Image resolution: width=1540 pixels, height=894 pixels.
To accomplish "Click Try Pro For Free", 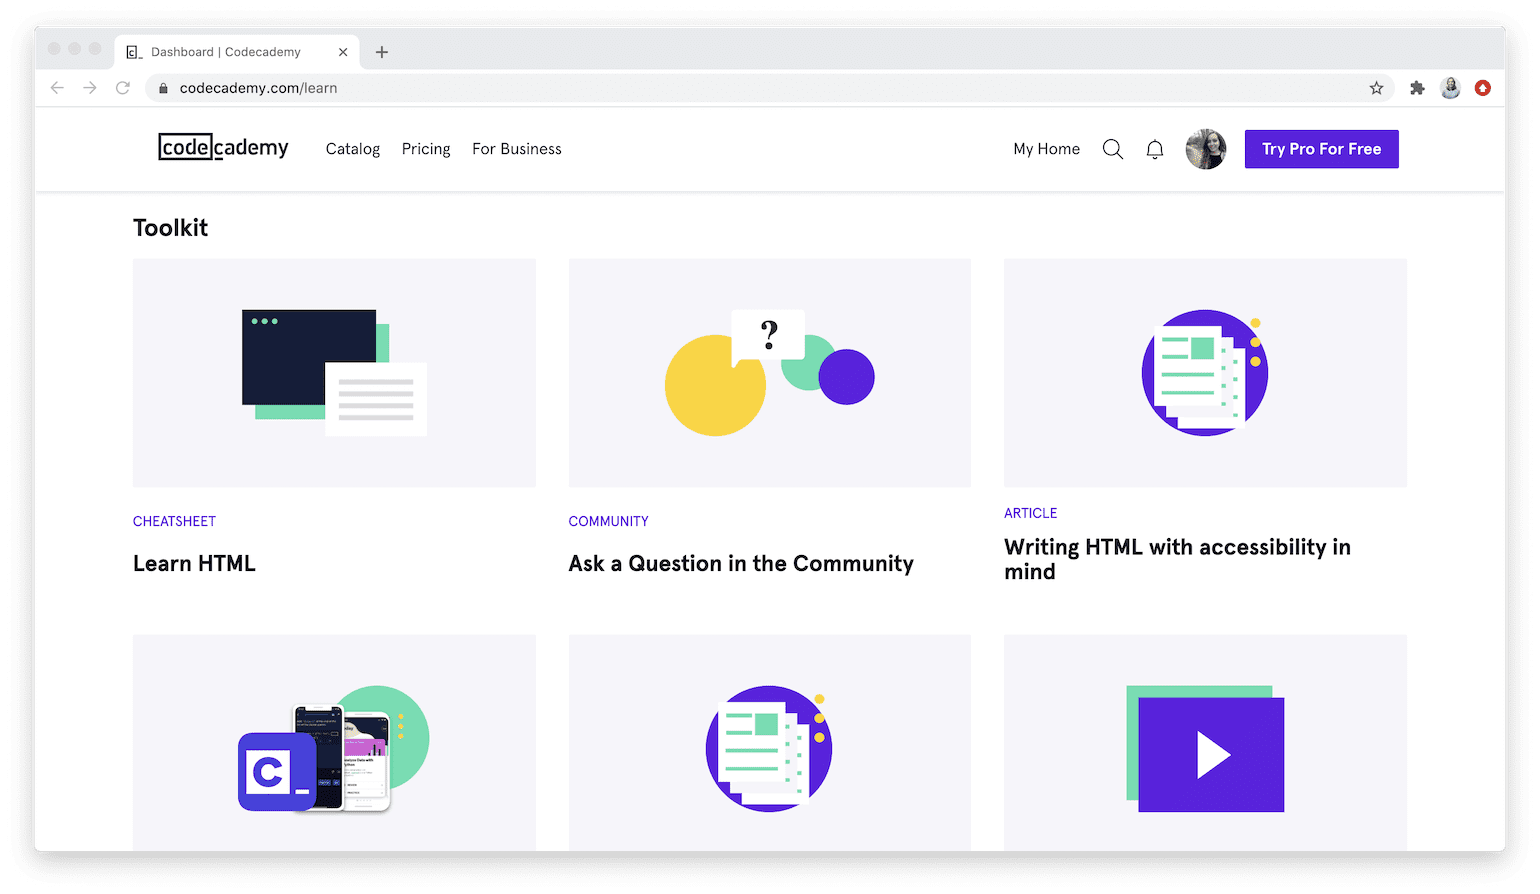I will (x=1321, y=148).
